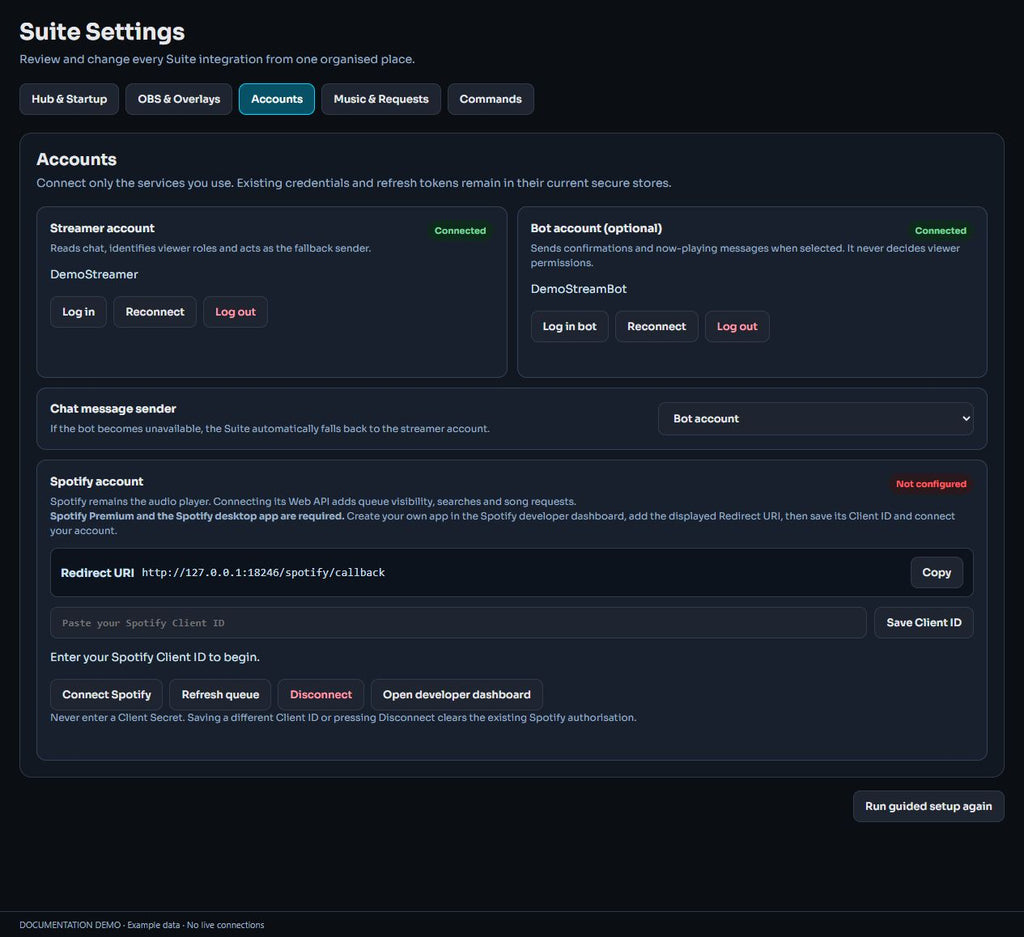The image size is (1024, 937).
Task: Open the Spotify developer dashboard
Action: tap(456, 695)
